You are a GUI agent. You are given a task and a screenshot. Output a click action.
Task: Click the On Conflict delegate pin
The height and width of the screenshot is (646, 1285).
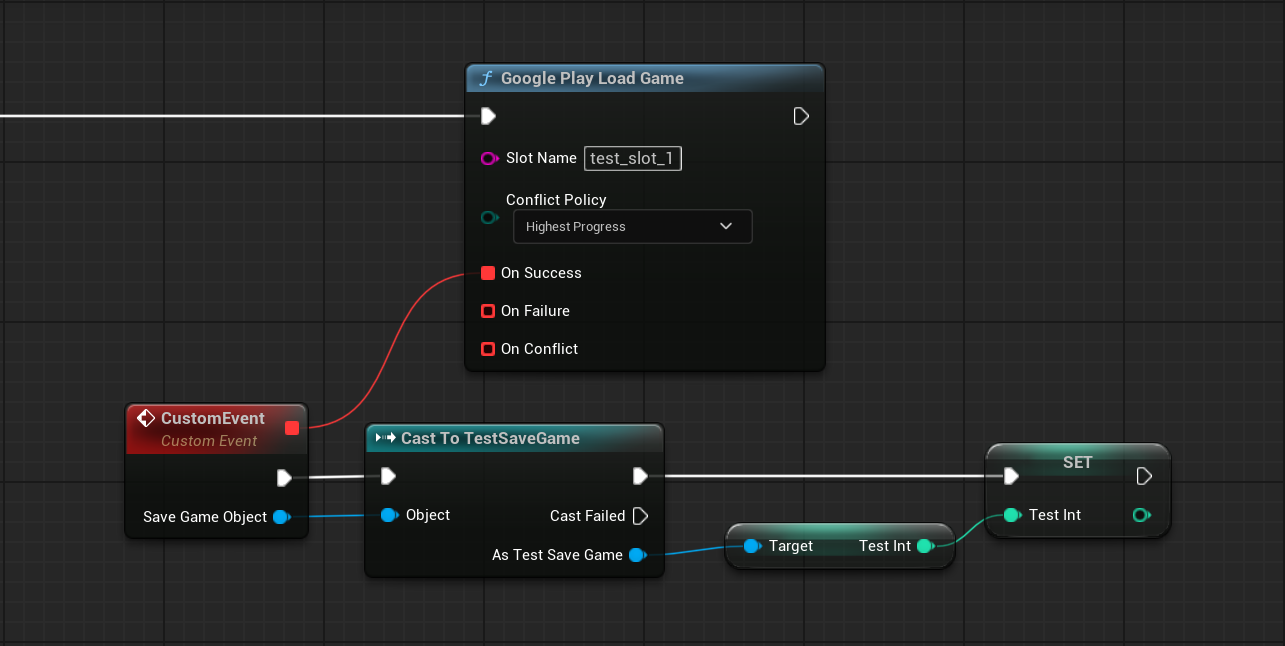click(x=488, y=349)
